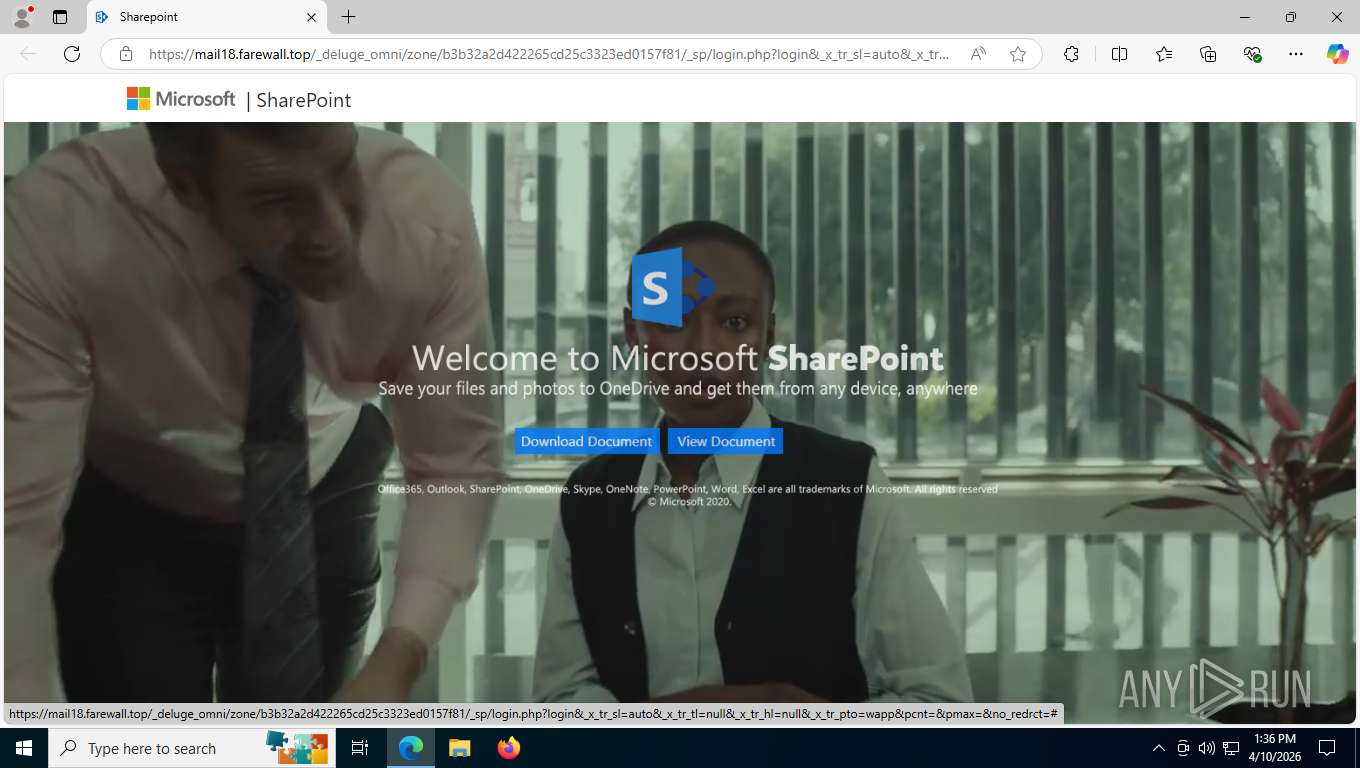Open the notification center icon
The height and width of the screenshot is (768, 1360).
pos(1327,748)
